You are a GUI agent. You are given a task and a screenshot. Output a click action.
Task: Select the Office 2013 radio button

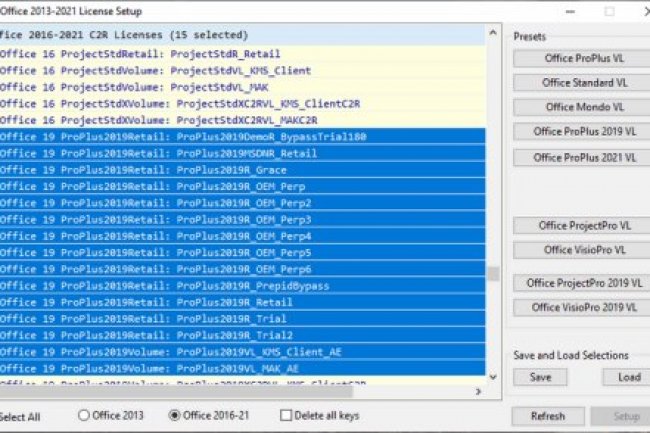click(84, 415)
